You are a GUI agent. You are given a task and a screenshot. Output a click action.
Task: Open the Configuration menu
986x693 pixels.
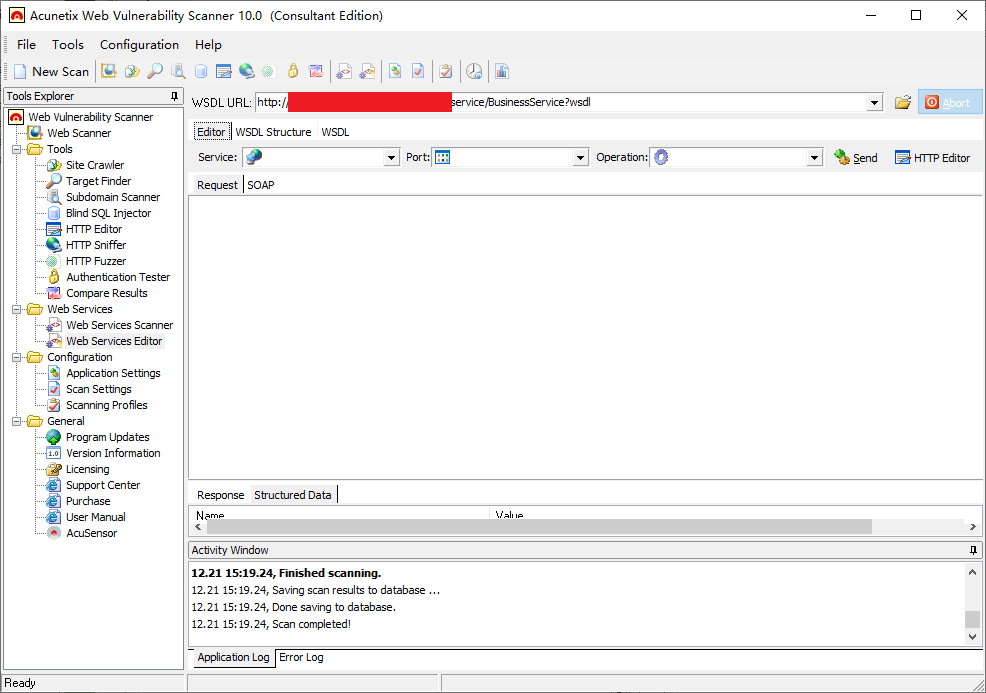pyautogui.click(x=140, y=45)
